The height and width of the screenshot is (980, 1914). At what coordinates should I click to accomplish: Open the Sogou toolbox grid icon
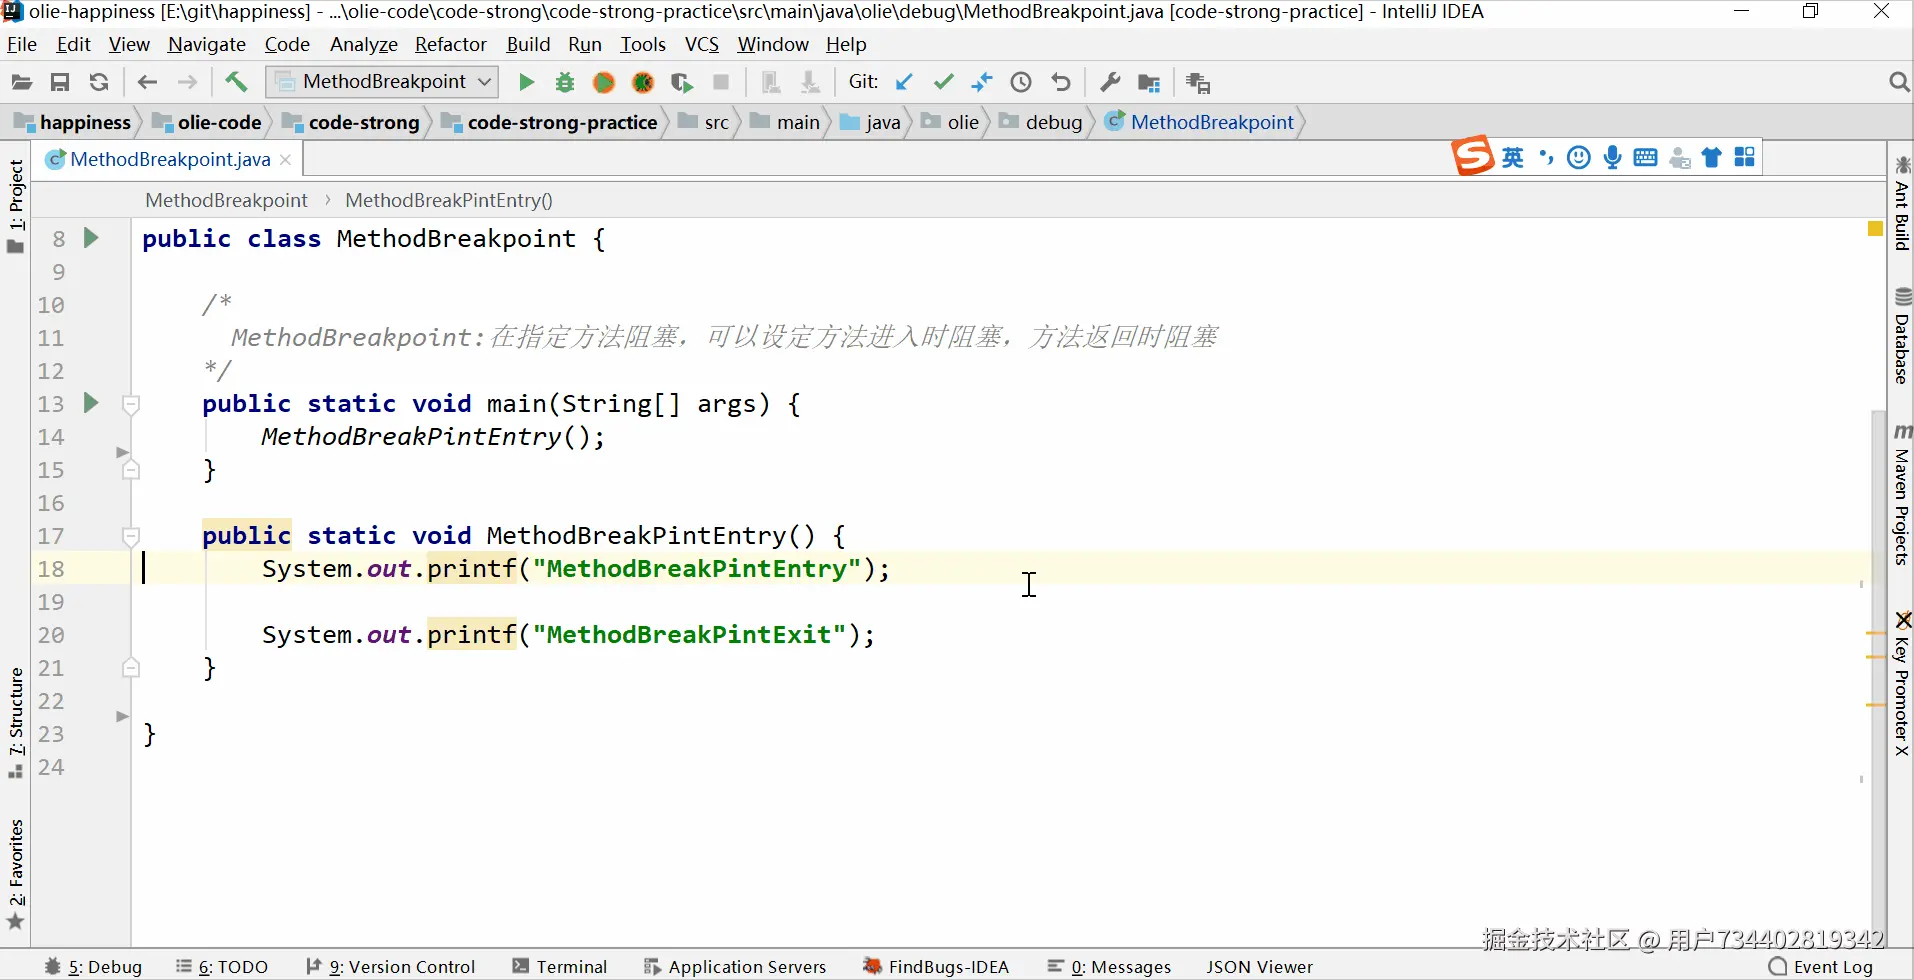[1745, 157]
